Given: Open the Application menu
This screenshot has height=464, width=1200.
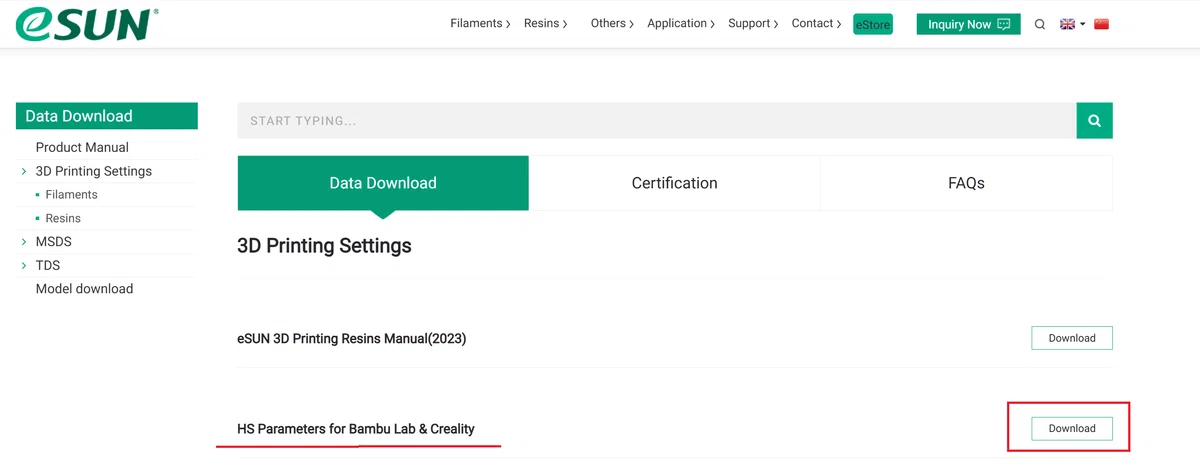Looking at the screenshot, I should click(x=680, y=23).
